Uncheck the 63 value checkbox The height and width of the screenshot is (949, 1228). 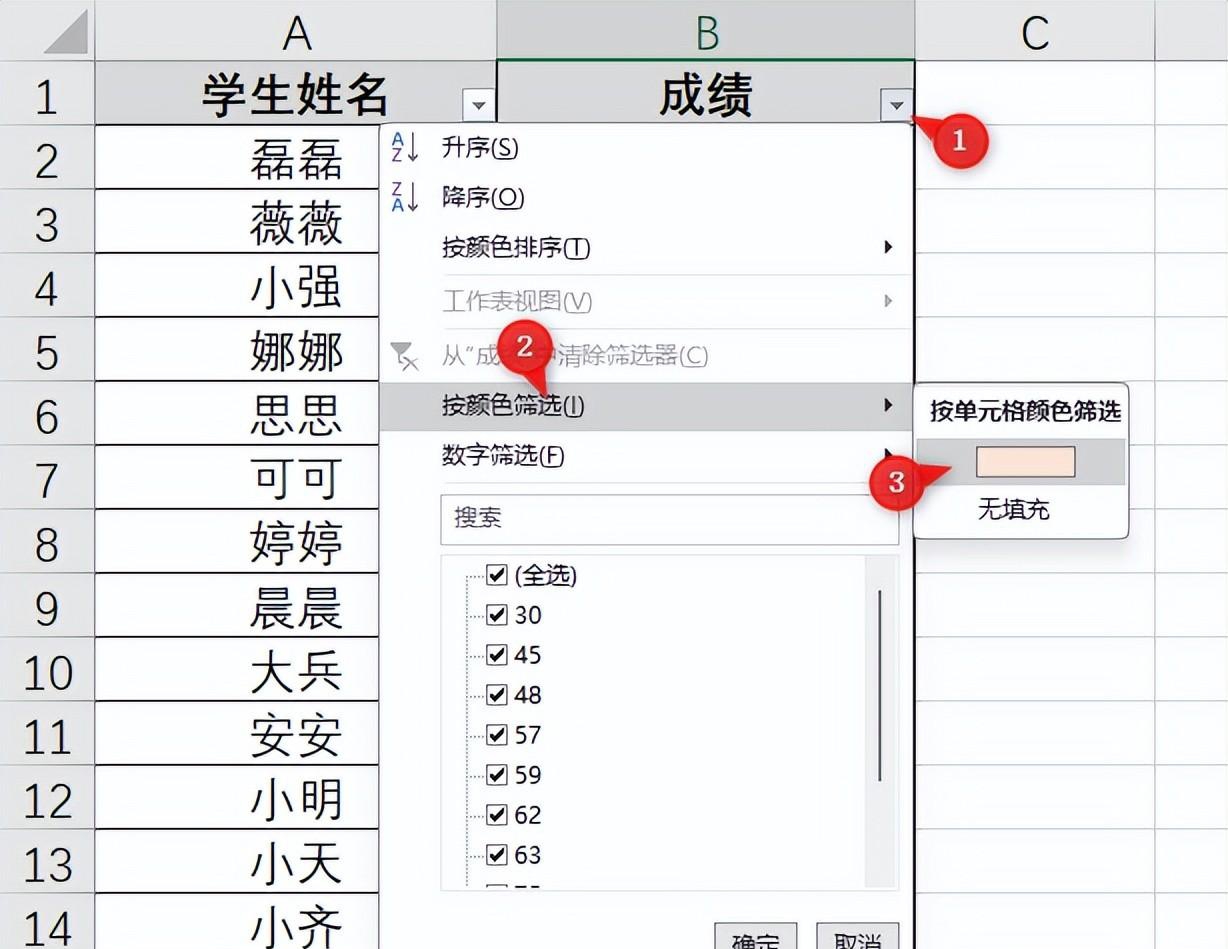(x=497, y=854)
